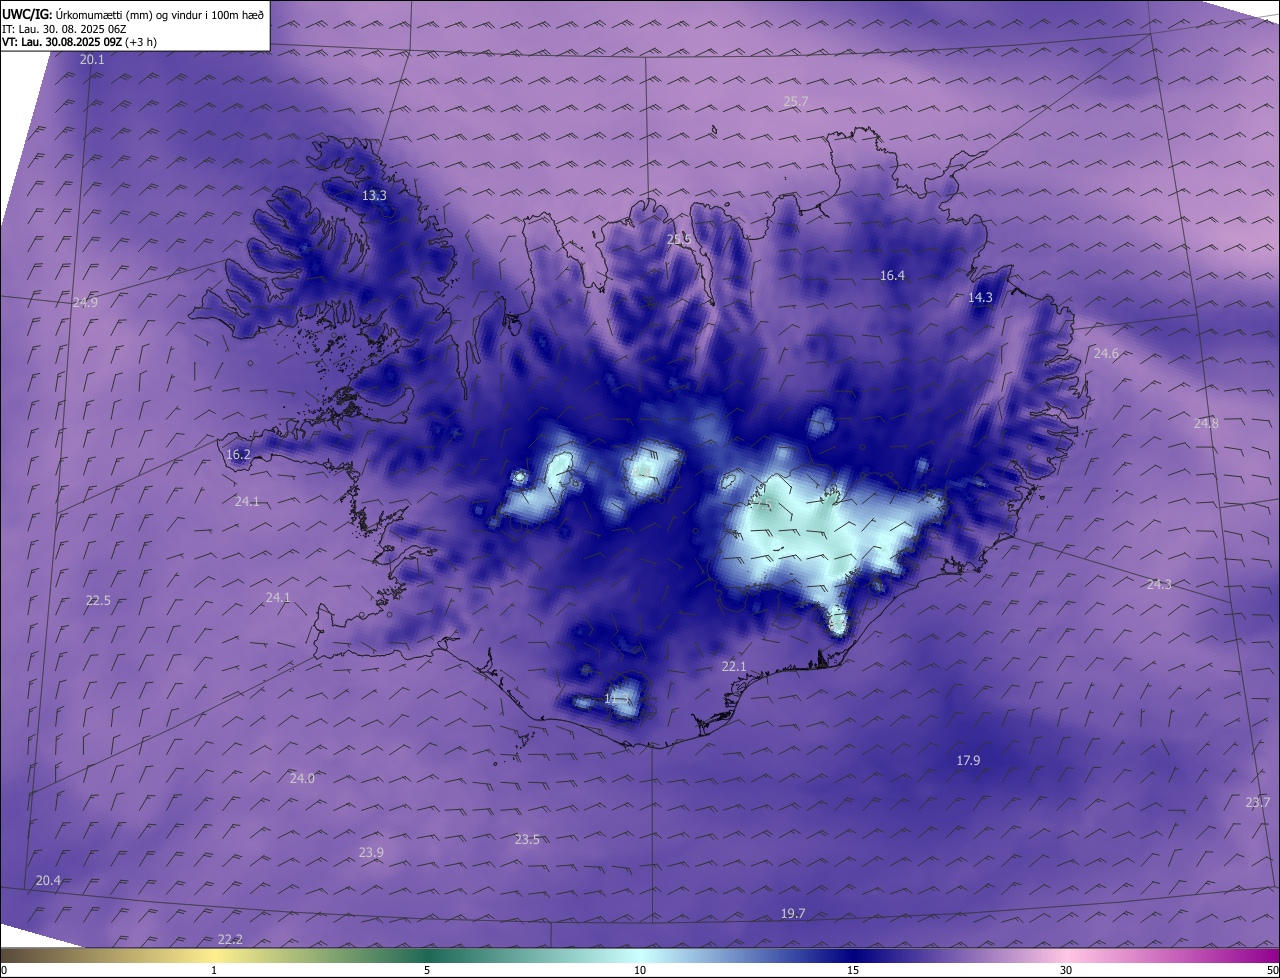This screenshot has height=978, width=1280.
Task: Click the colour scale tick labelled 0
Action: point(4,971)
